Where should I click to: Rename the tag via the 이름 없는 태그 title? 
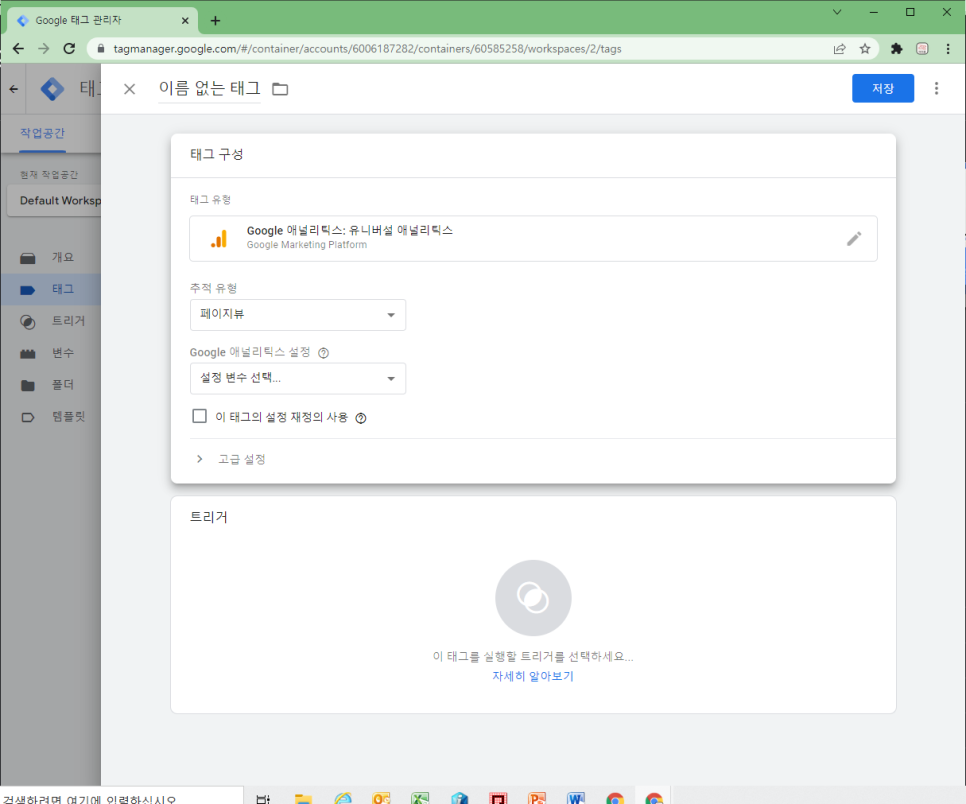click(x=209, y=89)
